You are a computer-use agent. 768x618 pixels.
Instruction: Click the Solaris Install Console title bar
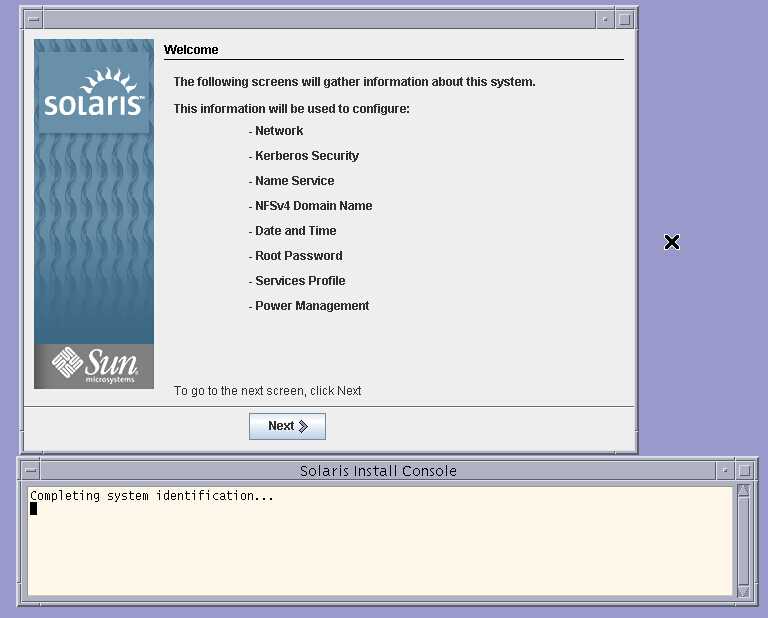378,471
